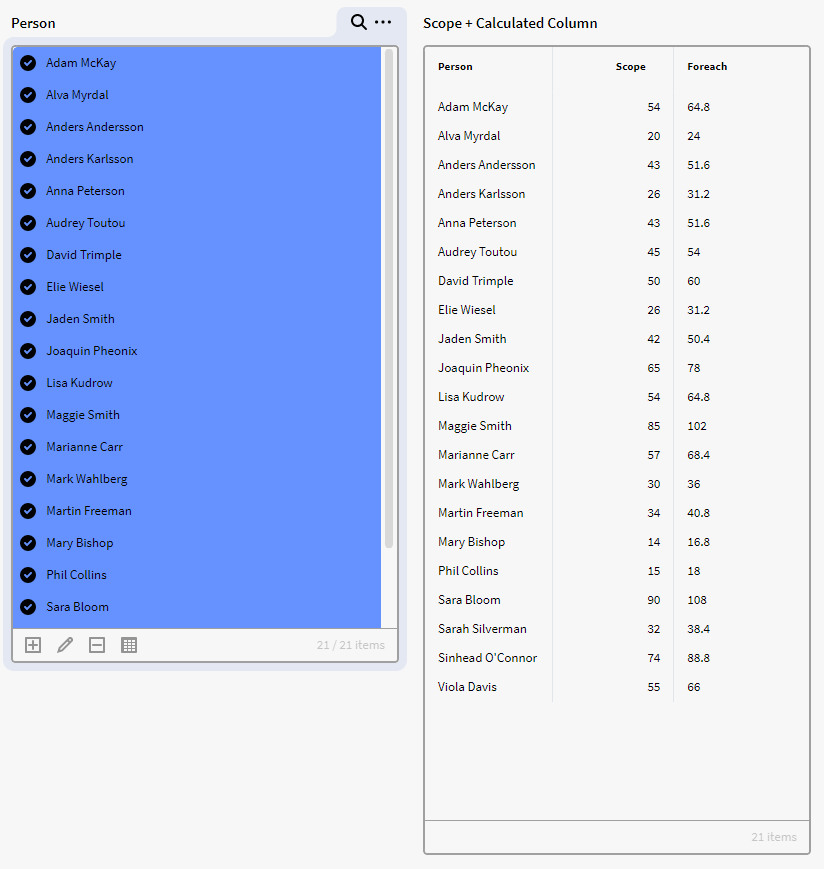The width and height of the screenshot is (824, 869).
Task: Open the three-dot more options menu
Action: tap(383, 22)
